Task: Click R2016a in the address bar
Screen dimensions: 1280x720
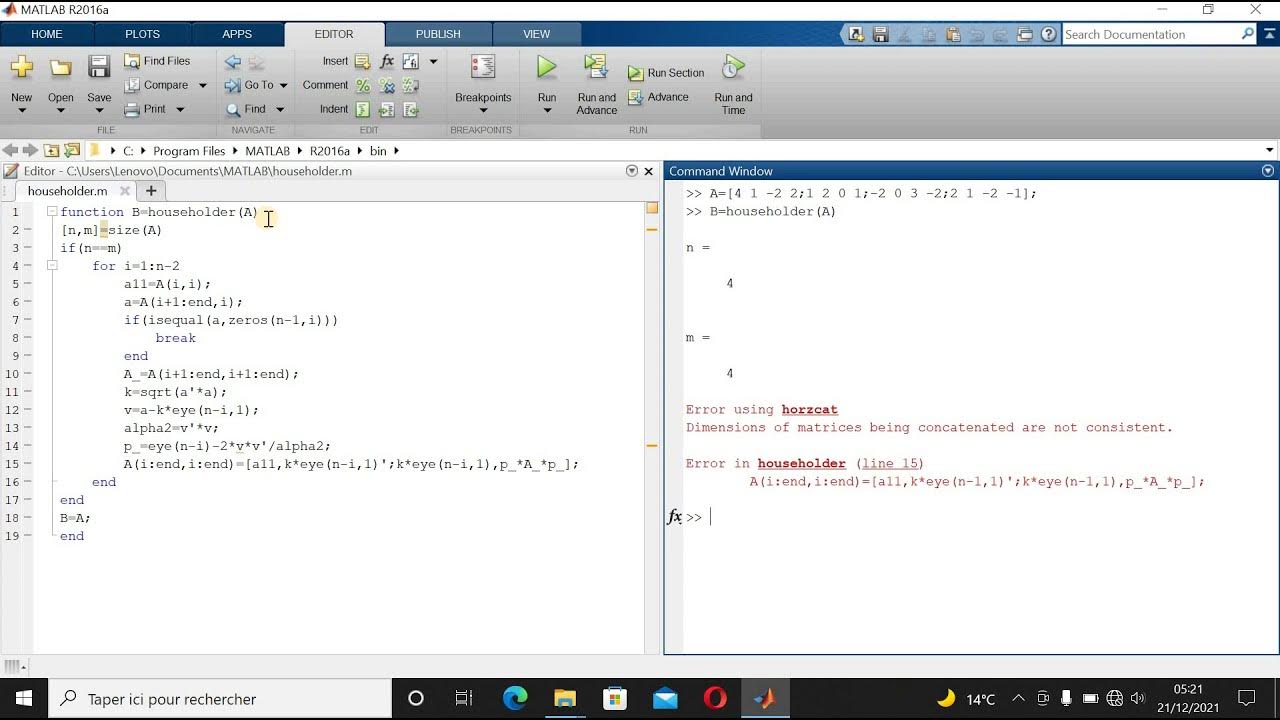Action: [329, 151]
